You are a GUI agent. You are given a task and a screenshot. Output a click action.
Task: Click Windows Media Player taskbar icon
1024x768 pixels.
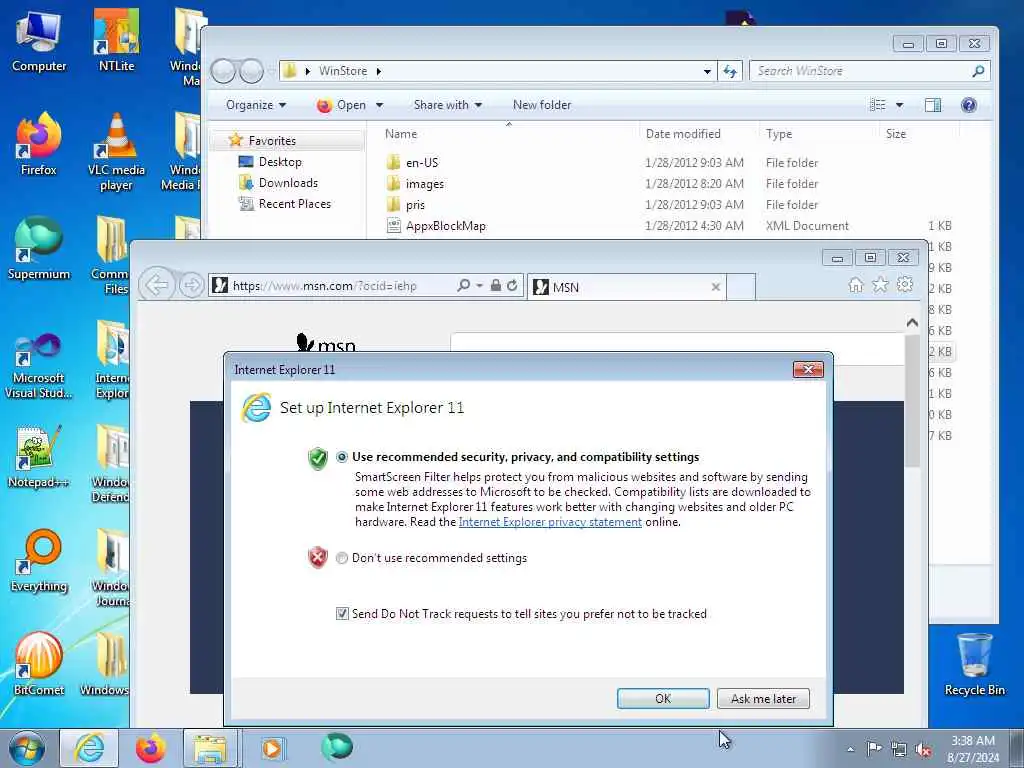click(x=272, y=748)
